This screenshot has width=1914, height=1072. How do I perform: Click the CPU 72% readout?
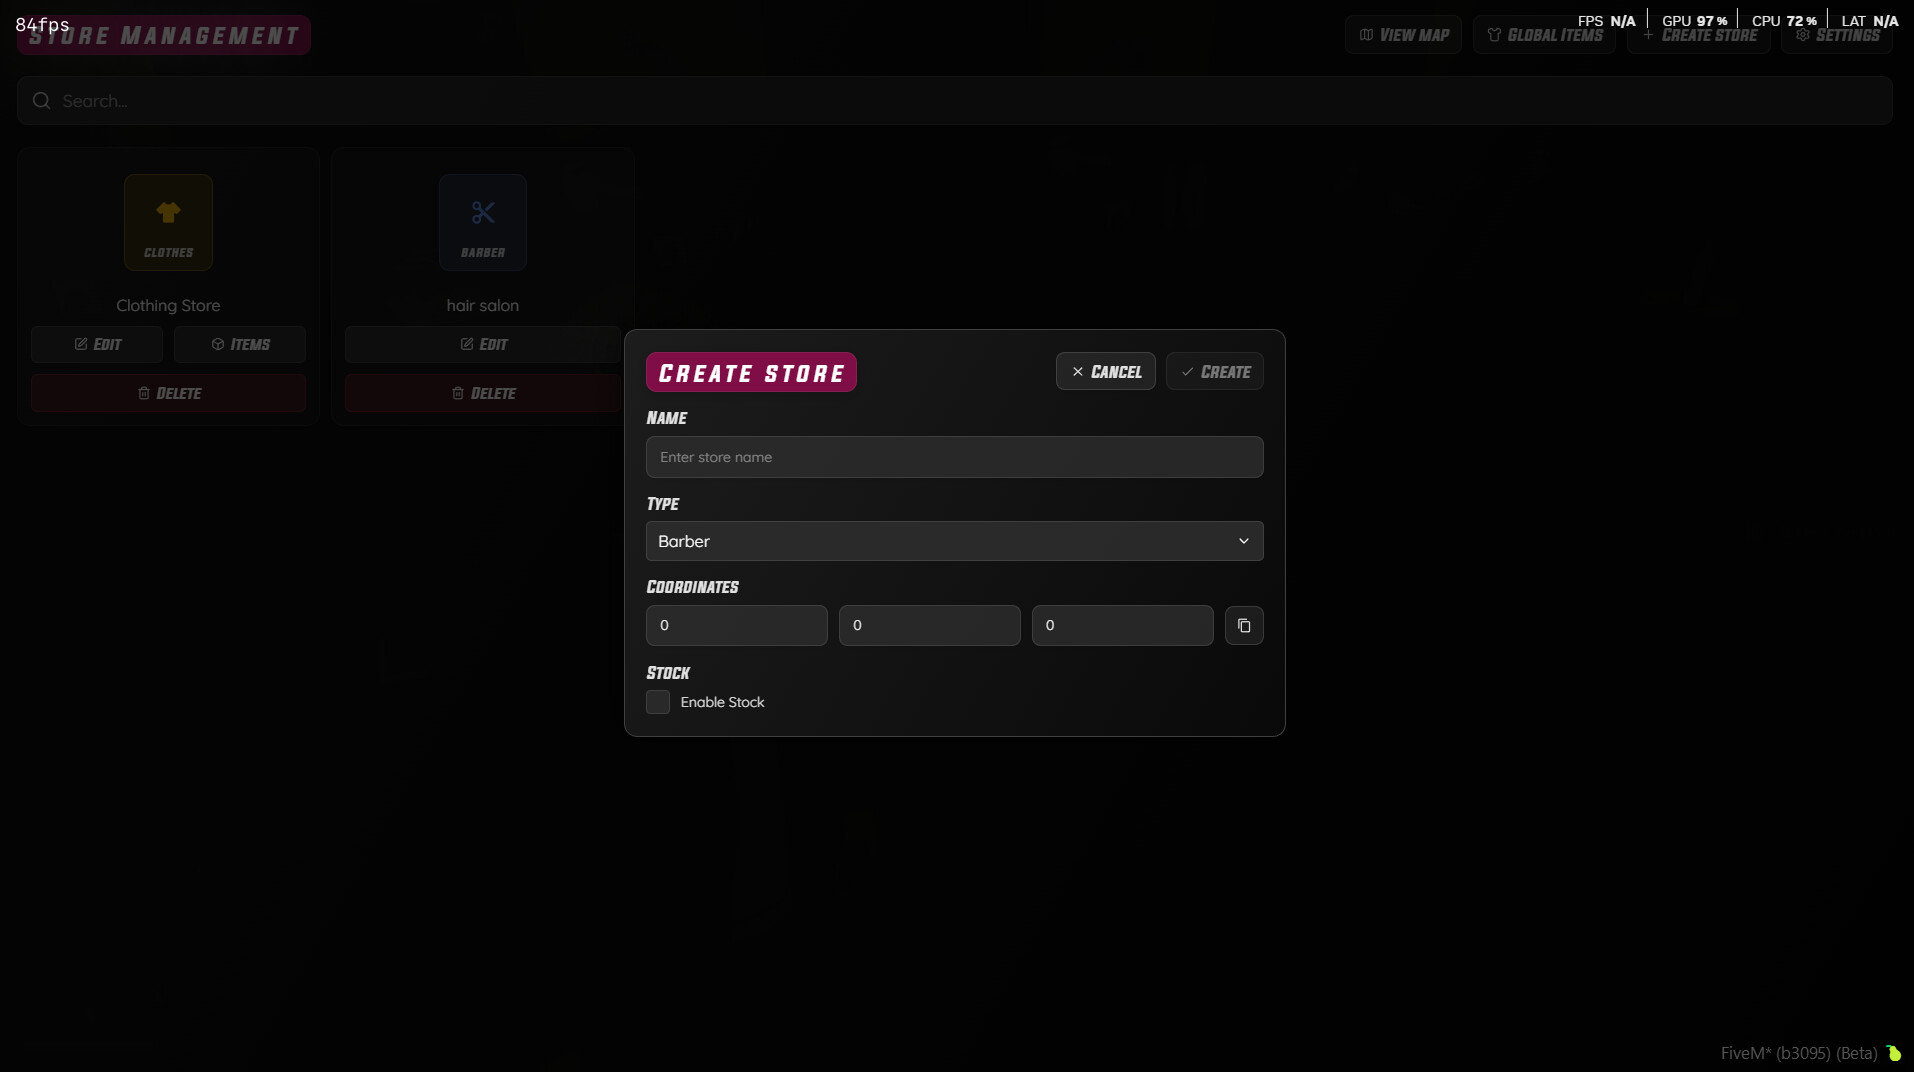point(1785,21)
